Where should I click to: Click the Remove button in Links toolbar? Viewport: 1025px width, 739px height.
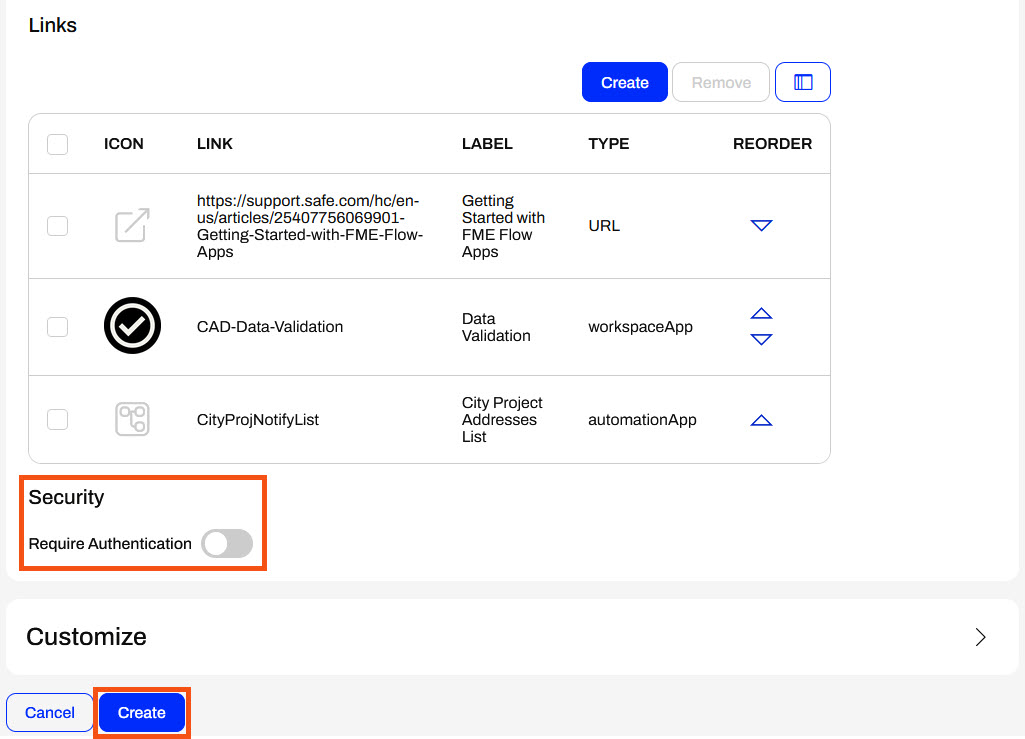(721, 82)
